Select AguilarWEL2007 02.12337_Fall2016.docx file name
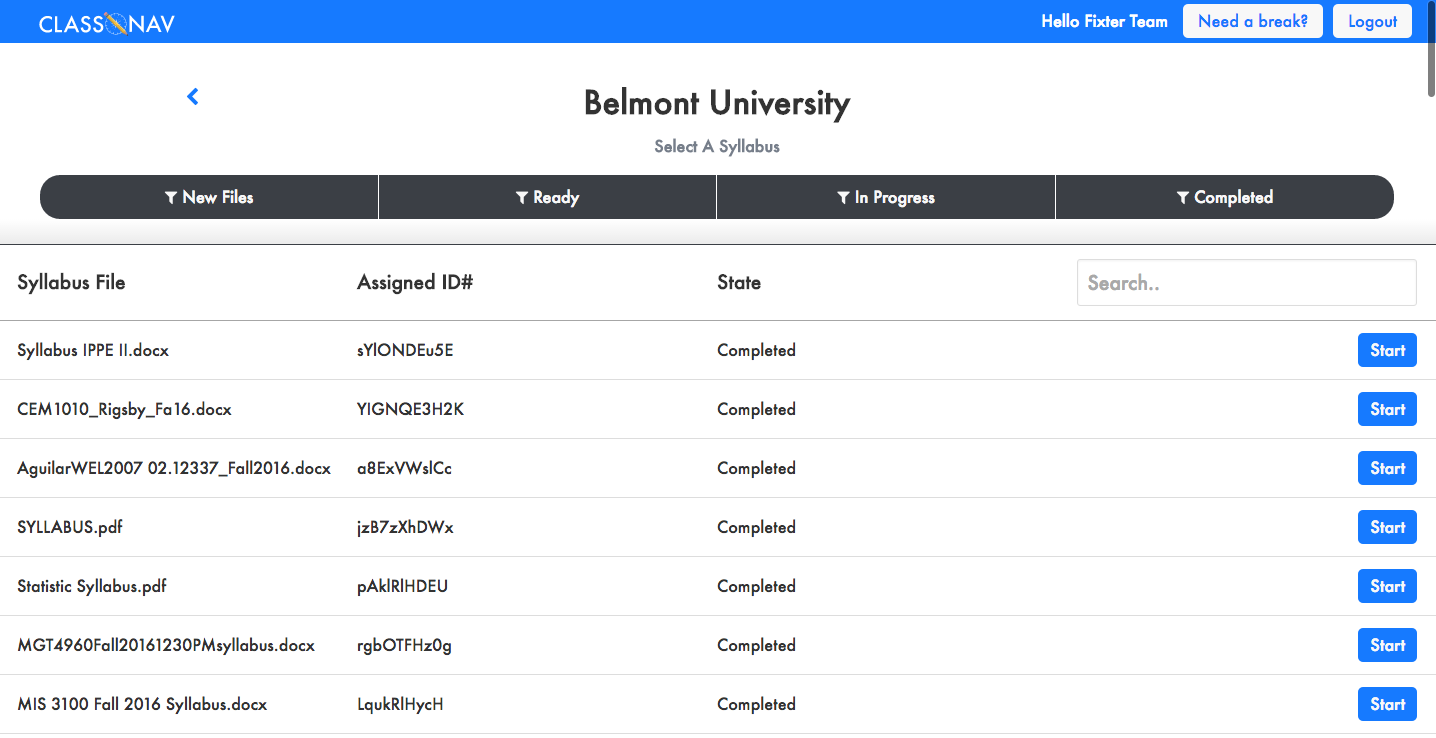 coord(174,468)
